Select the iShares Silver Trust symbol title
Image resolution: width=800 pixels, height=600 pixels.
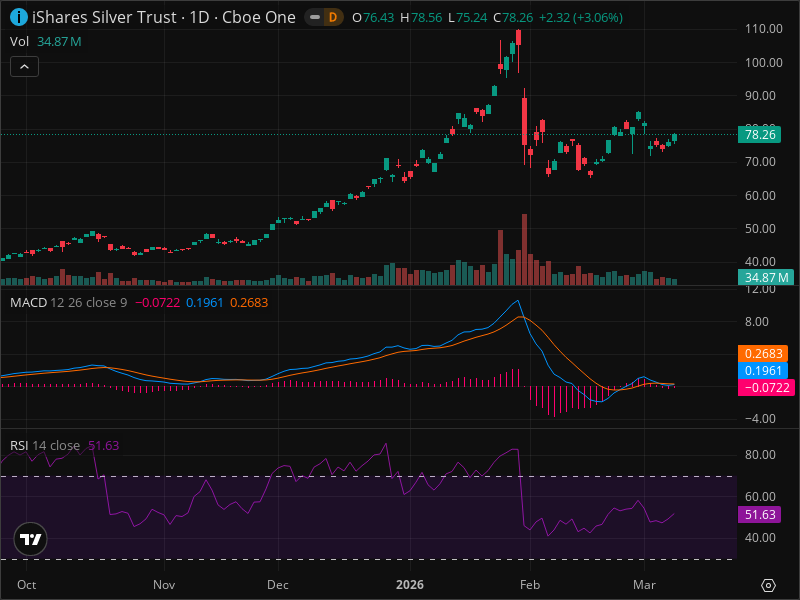(x=164, y=17)
